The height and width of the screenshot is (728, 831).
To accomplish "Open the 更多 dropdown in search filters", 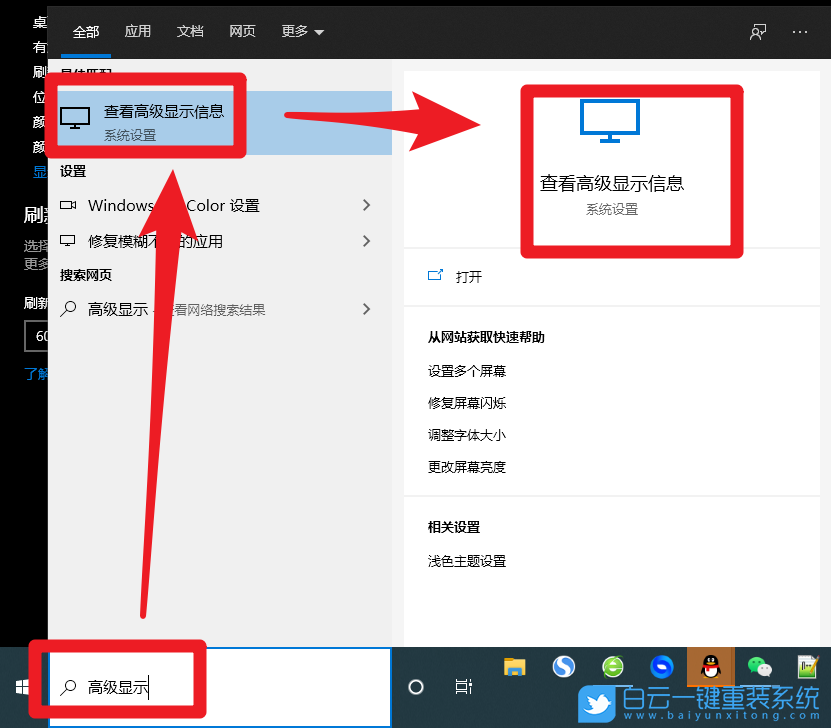I will tap(302, 31).
